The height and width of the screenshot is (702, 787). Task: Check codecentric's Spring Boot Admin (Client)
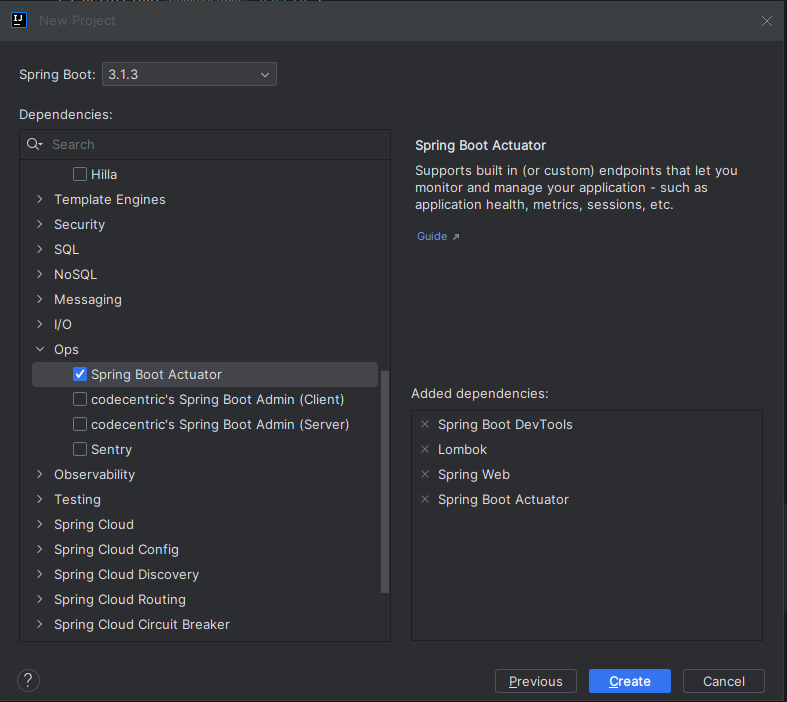pos(80,399)
